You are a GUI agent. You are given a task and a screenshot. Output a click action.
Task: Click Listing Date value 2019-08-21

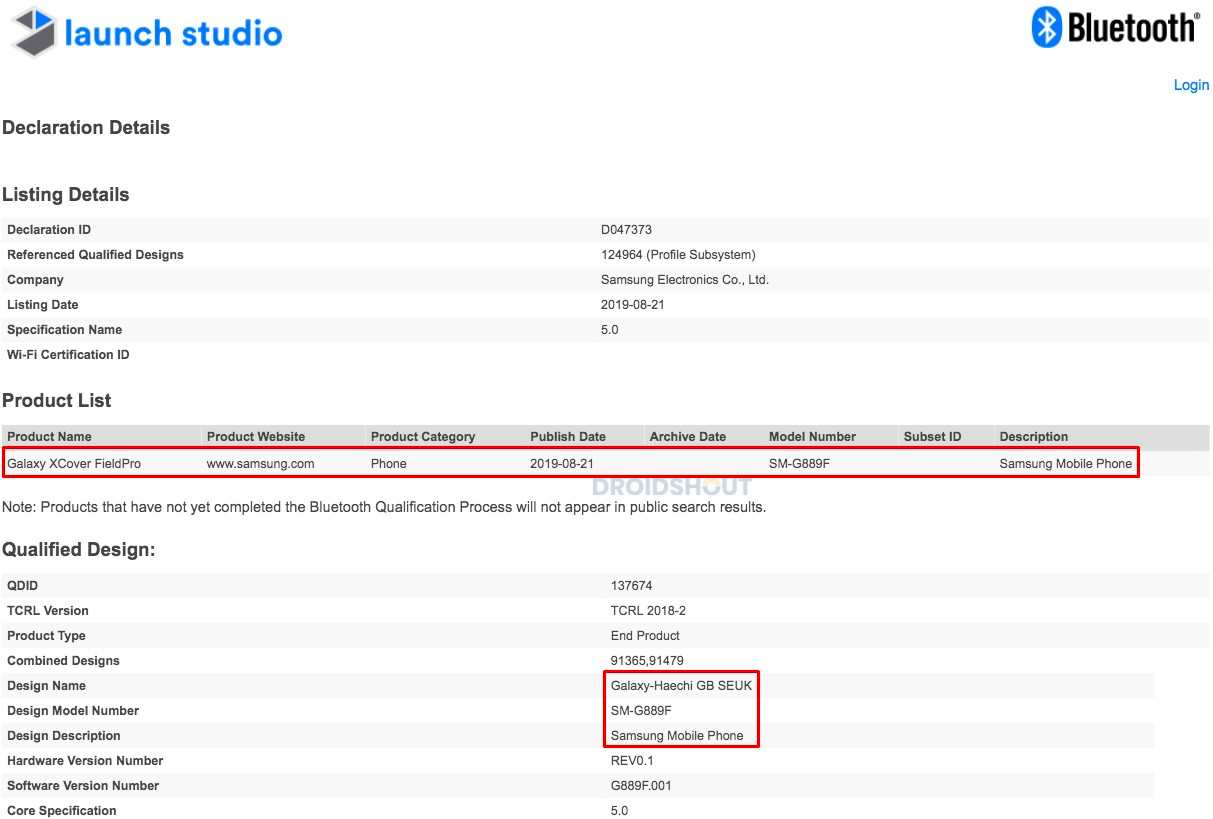tap(633, 305)
